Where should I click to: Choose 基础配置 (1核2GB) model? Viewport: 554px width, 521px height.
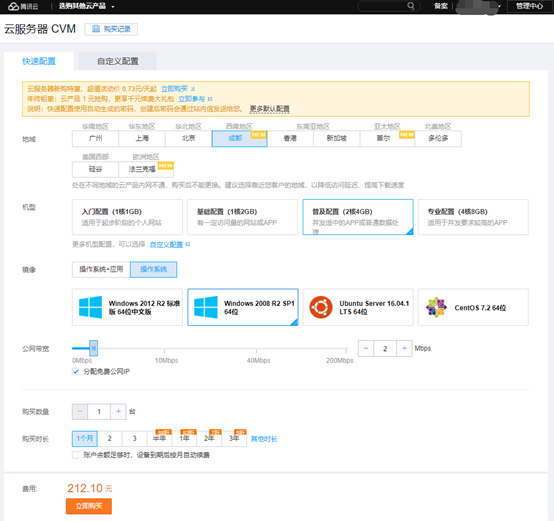coord(242,217)
